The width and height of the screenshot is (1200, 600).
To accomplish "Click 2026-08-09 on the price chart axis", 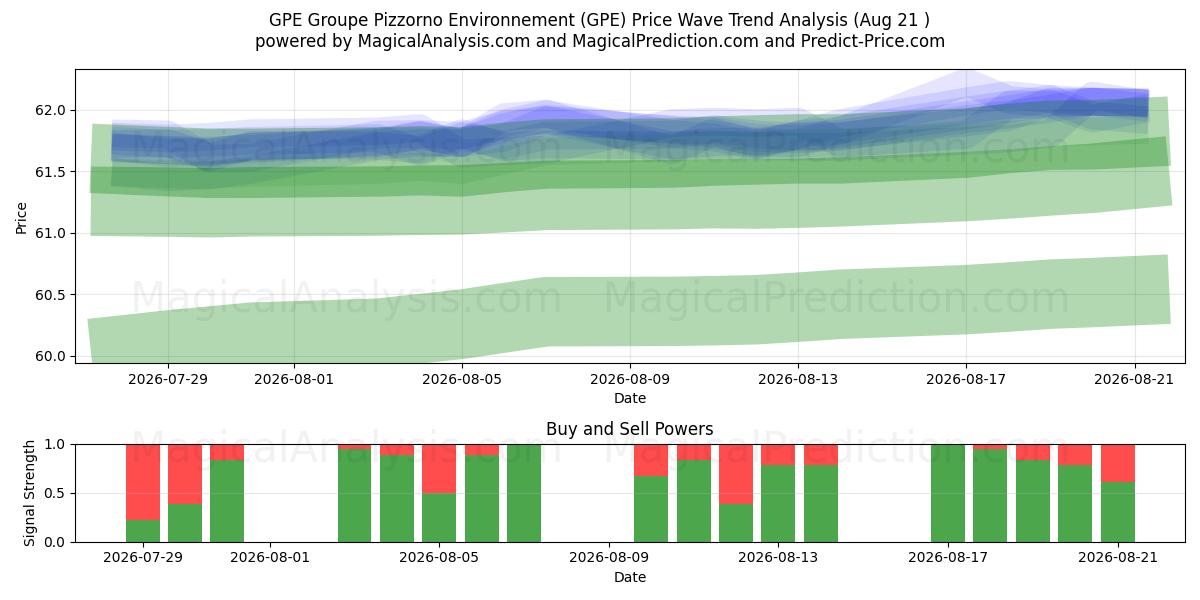I will (x=629, y=379).
